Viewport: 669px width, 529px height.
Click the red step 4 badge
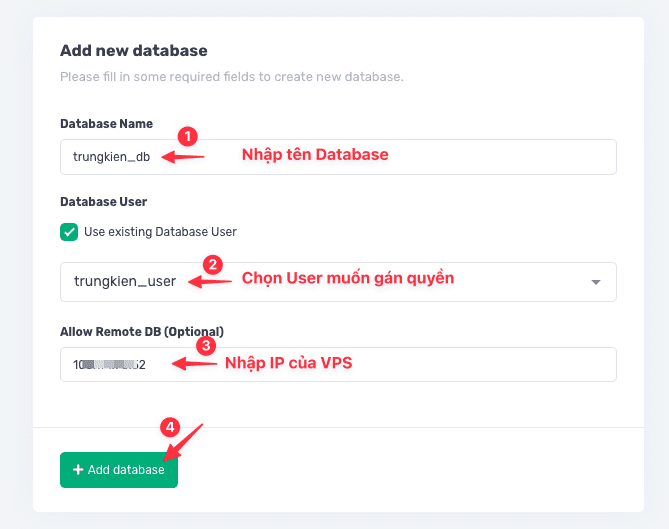[170, 427]
